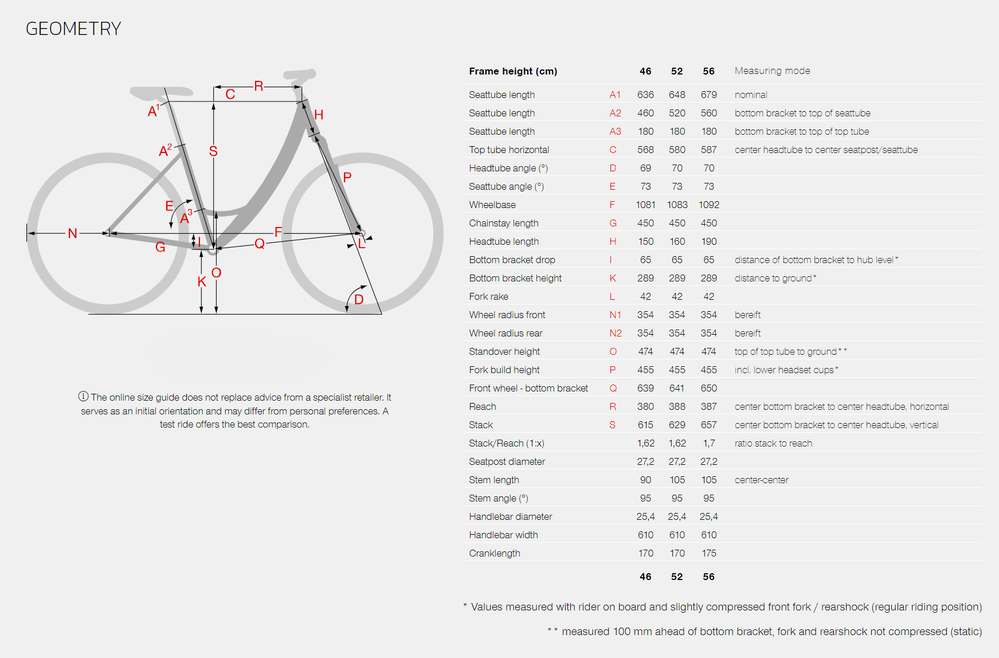This screenshot has height=658, width=999.
Task: Click the K bottom bracket height marker on the diagram
Action: point(202,282)
